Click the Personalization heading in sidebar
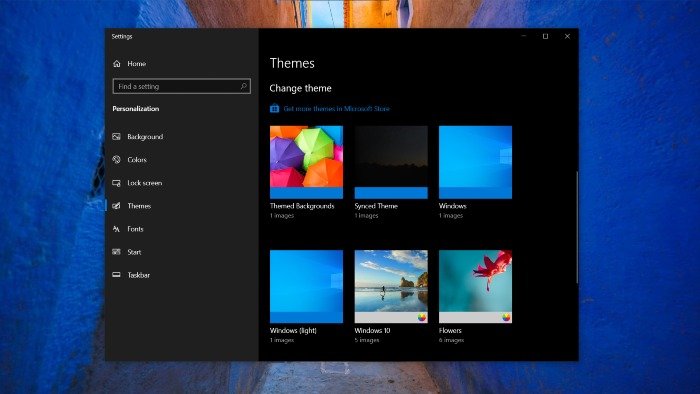The width and height of the screenshot is (700, 394). tap(136, 108)
